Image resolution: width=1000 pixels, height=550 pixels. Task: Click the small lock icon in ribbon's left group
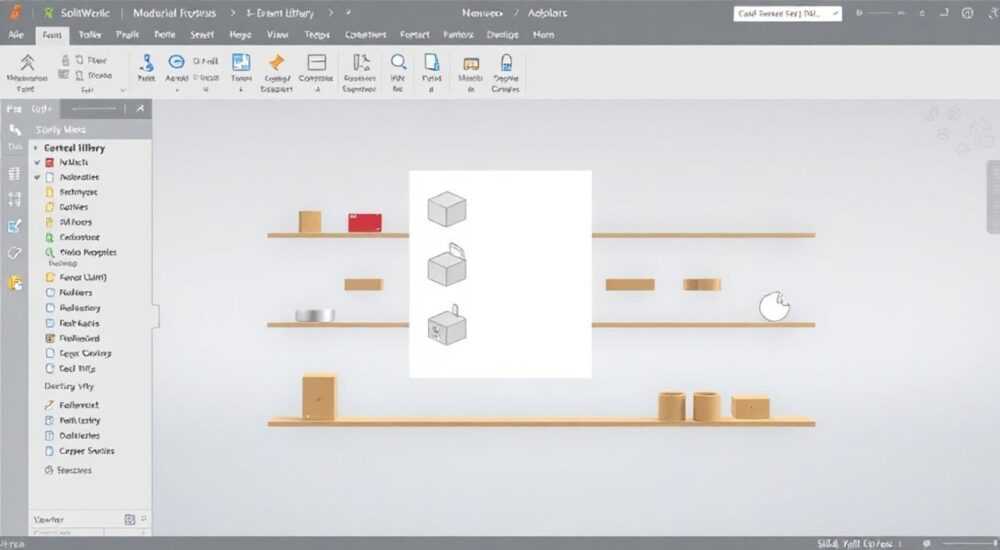[x=65, y=60]
